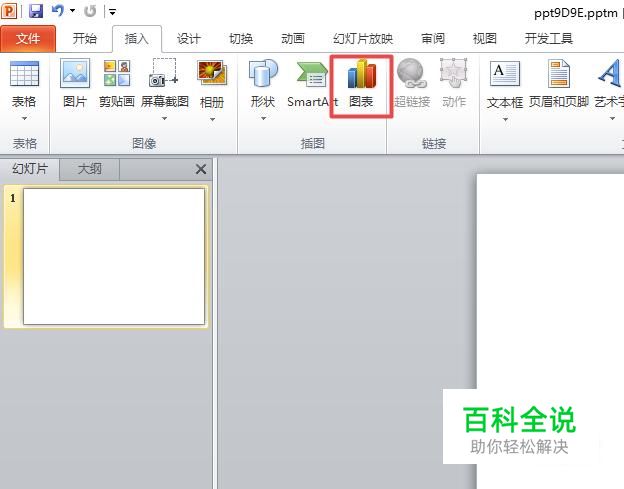Screen dimensions: 624x489
Task: Select the 插入 ribbon tab
Action: (x=137, y=39)
